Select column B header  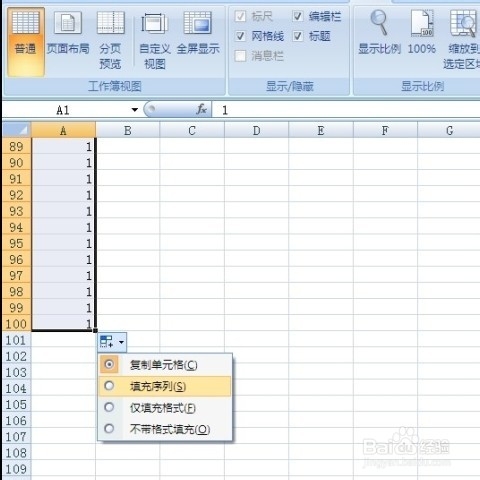tap(128, 130)
